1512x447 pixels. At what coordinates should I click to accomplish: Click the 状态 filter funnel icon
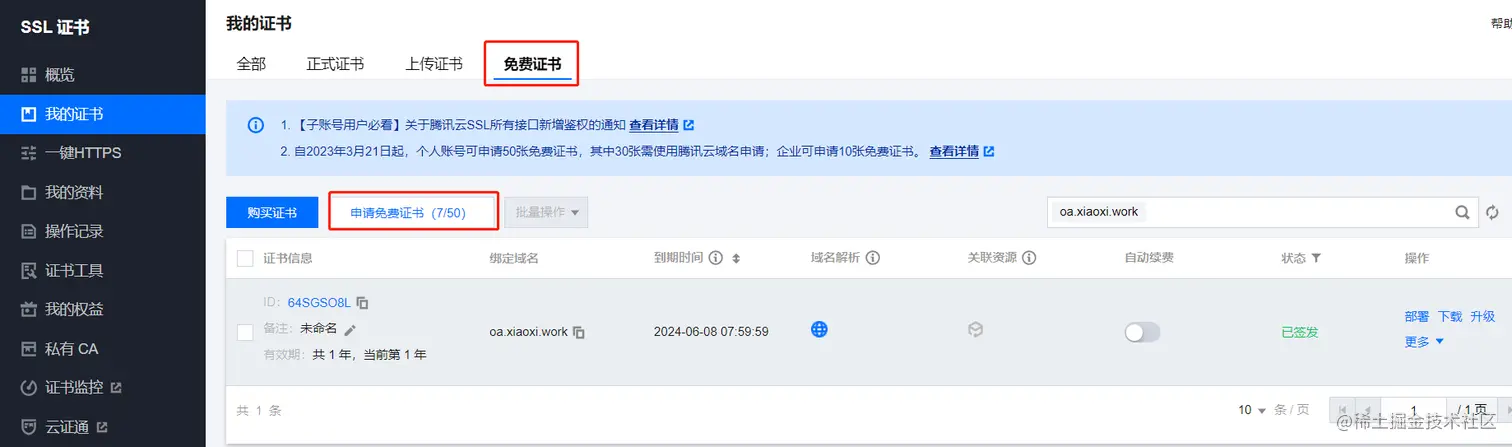tap(1316, 258)
